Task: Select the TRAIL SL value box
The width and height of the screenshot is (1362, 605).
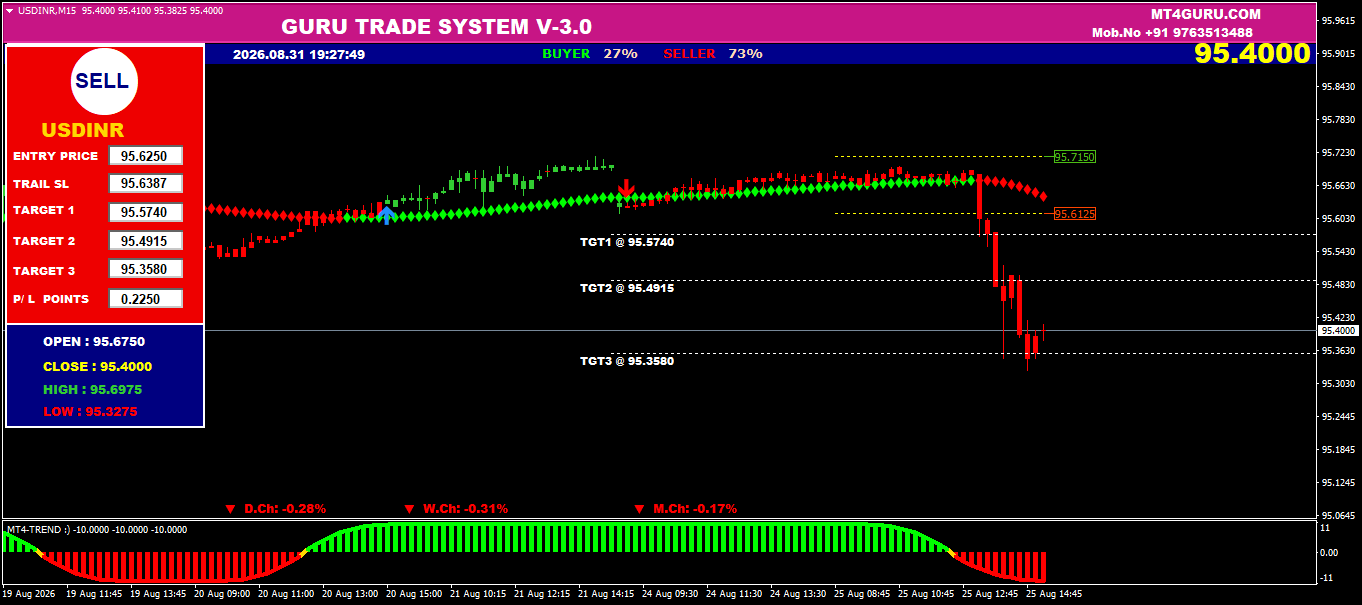Action: click(x=146, y=184)
